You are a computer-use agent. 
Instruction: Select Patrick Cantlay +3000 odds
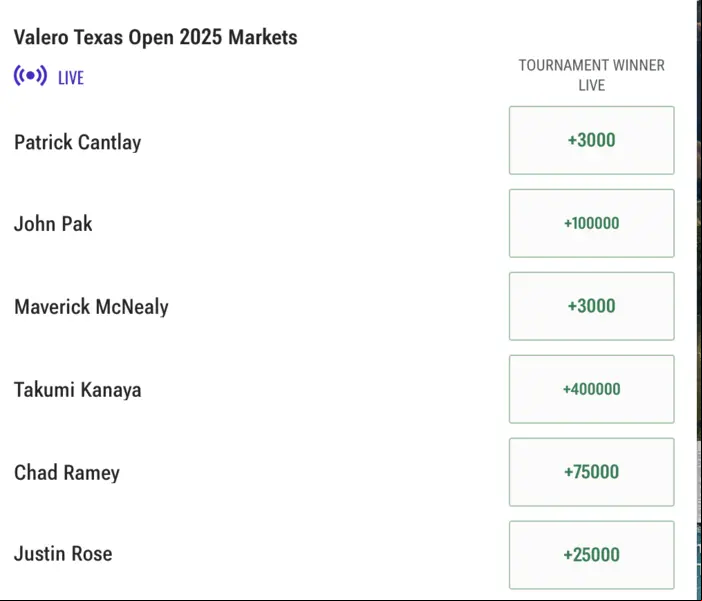click(x=591, y=140)
